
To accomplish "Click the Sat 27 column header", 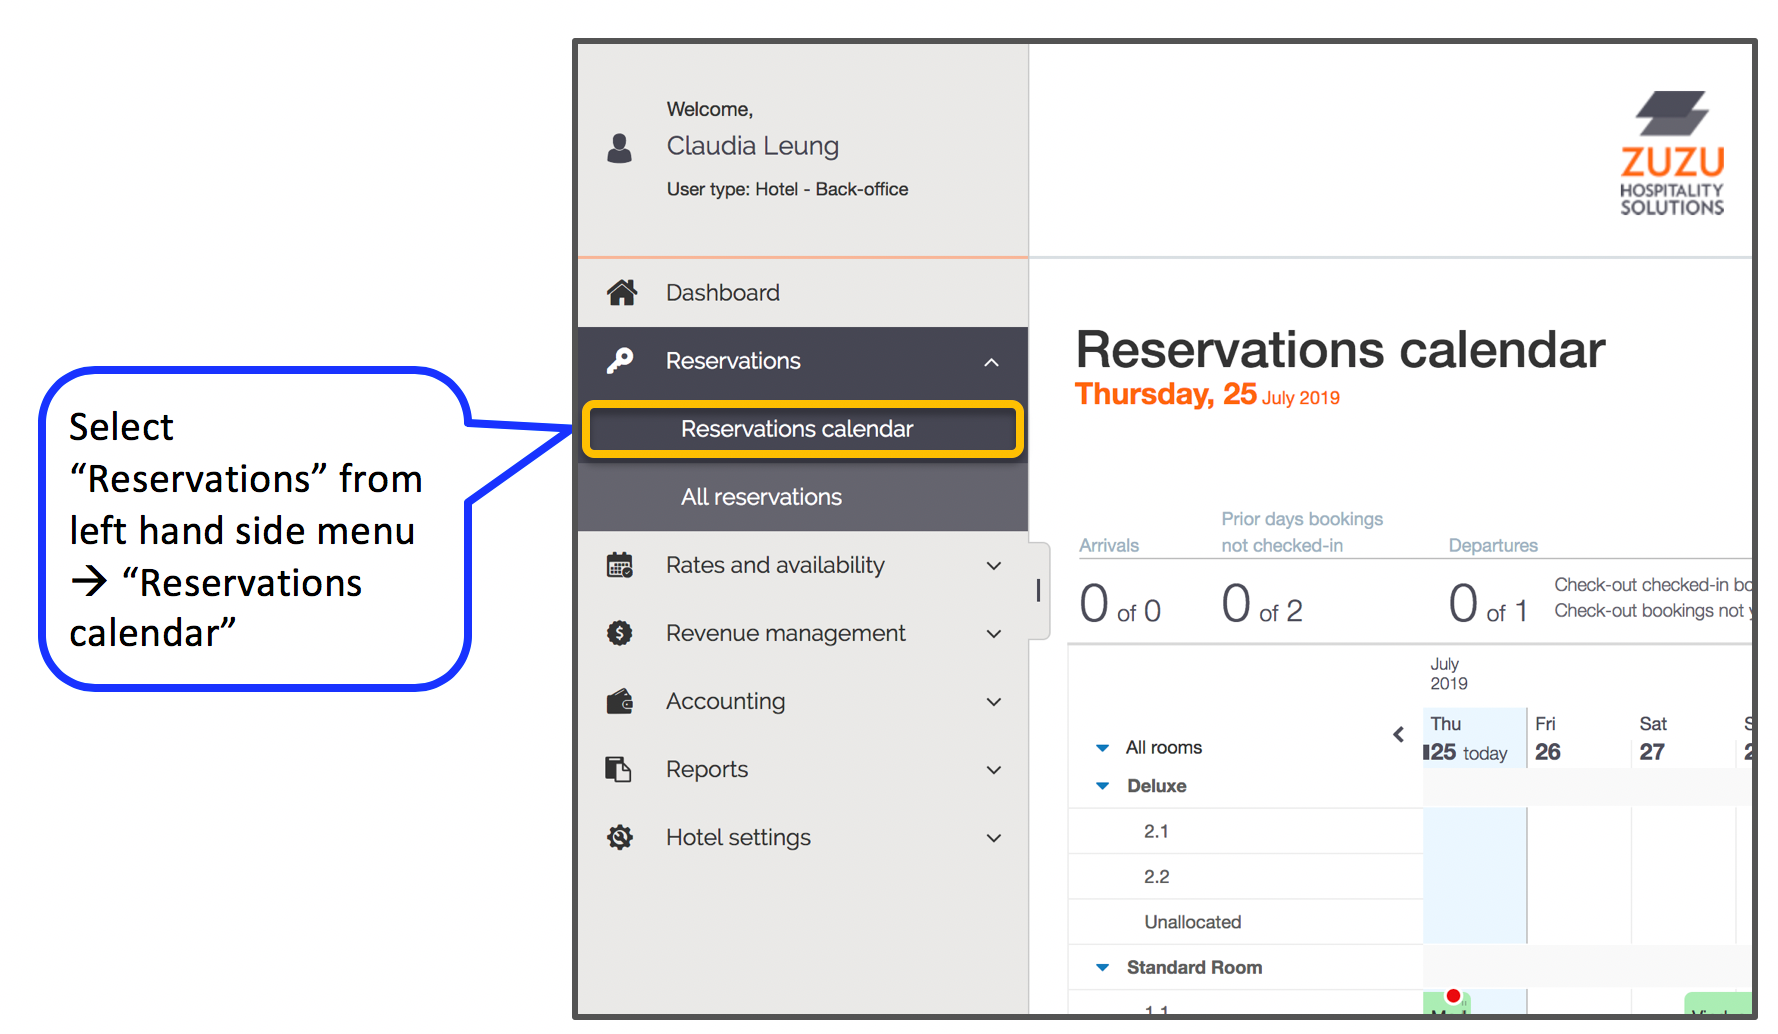I will pyautogui.click(x=1682, y=738).
